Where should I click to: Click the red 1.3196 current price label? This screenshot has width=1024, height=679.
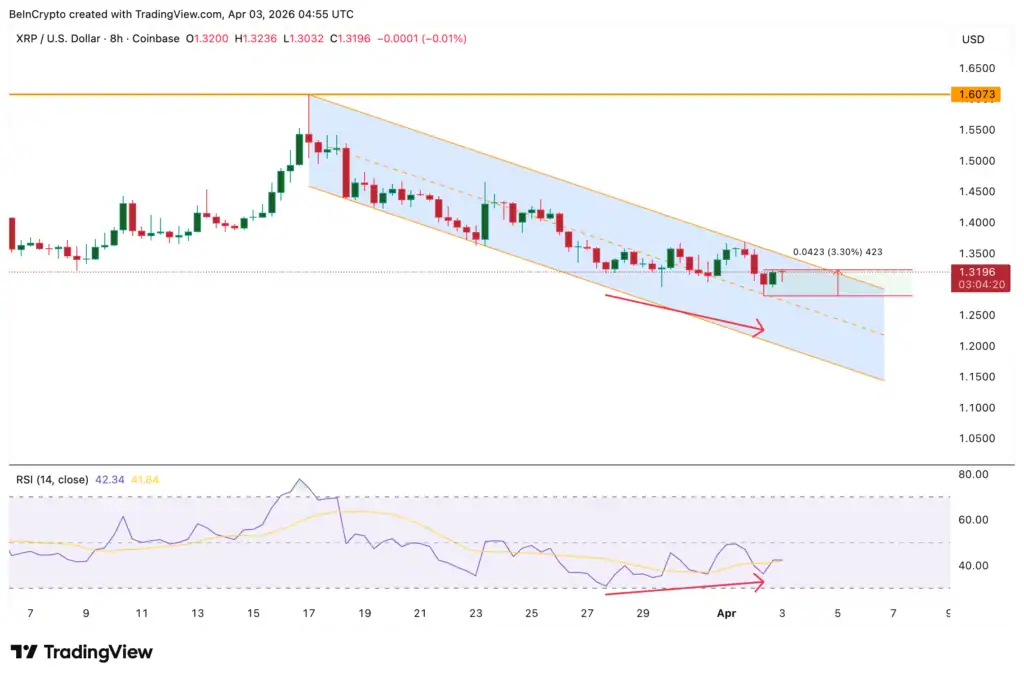(975, 271)
